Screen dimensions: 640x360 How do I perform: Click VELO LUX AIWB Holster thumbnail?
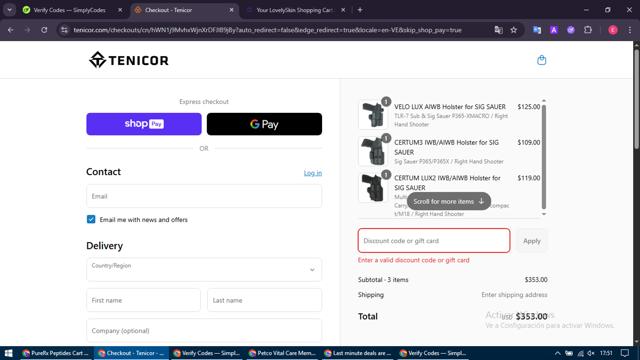(373, 115)
